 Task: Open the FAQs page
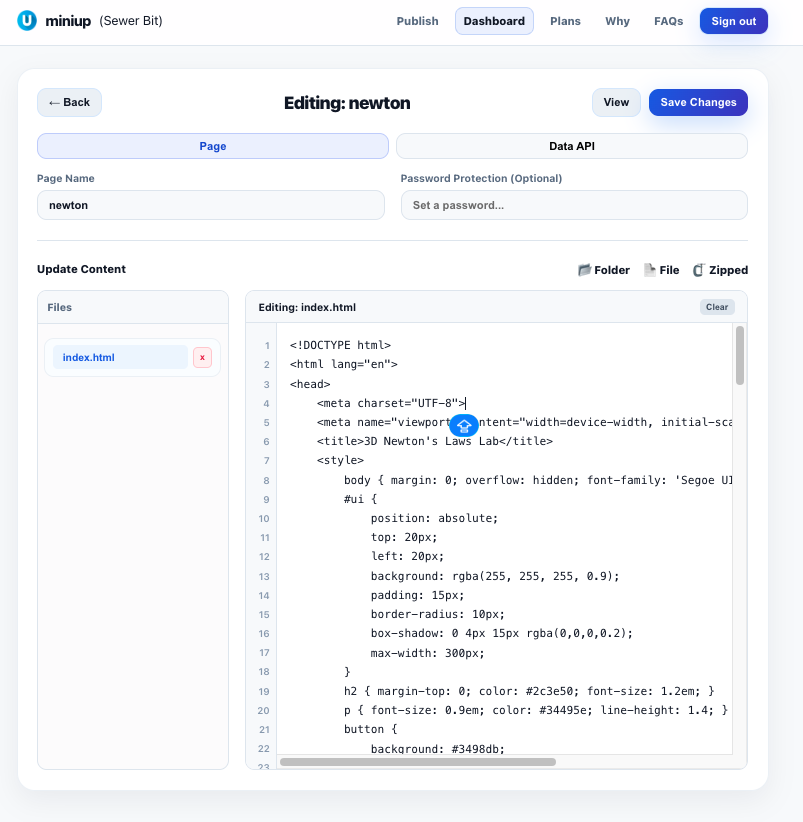coord(668,20)
